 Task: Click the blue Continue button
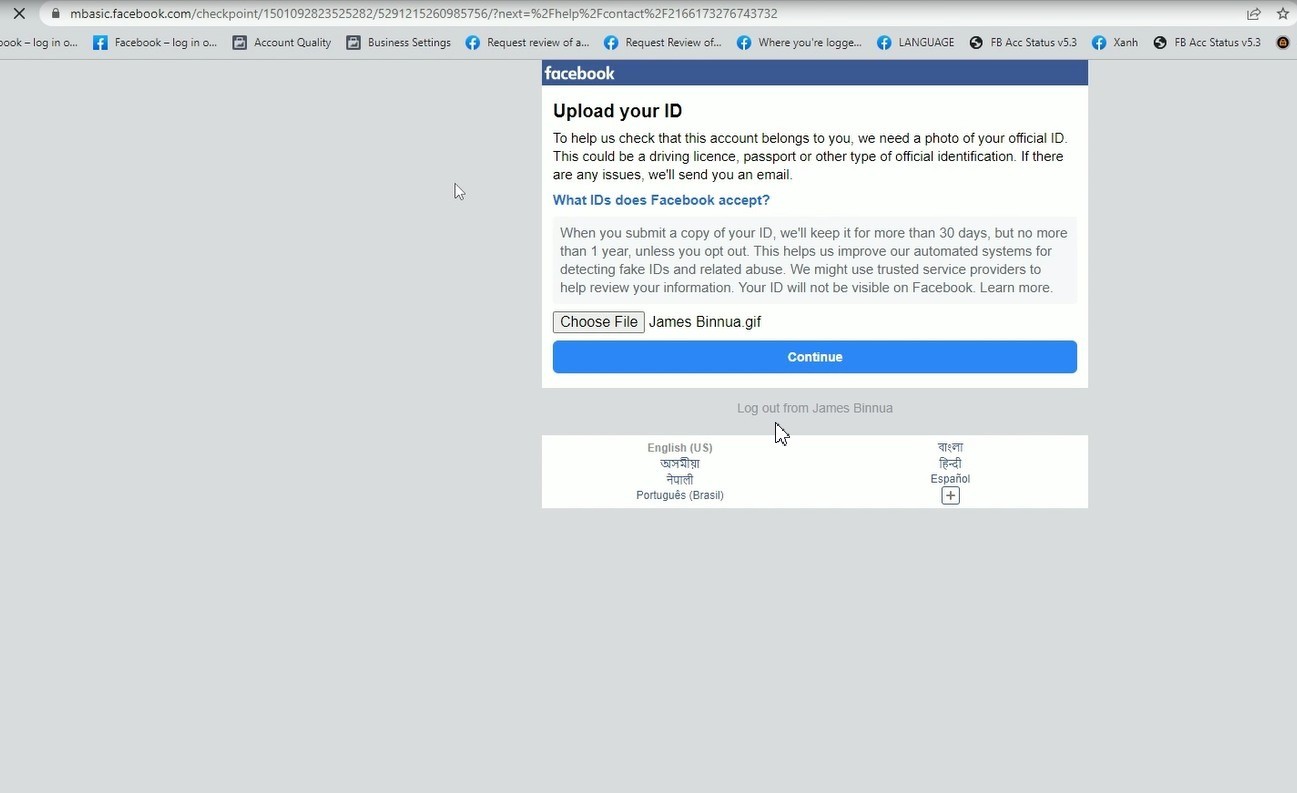(815, 357)
